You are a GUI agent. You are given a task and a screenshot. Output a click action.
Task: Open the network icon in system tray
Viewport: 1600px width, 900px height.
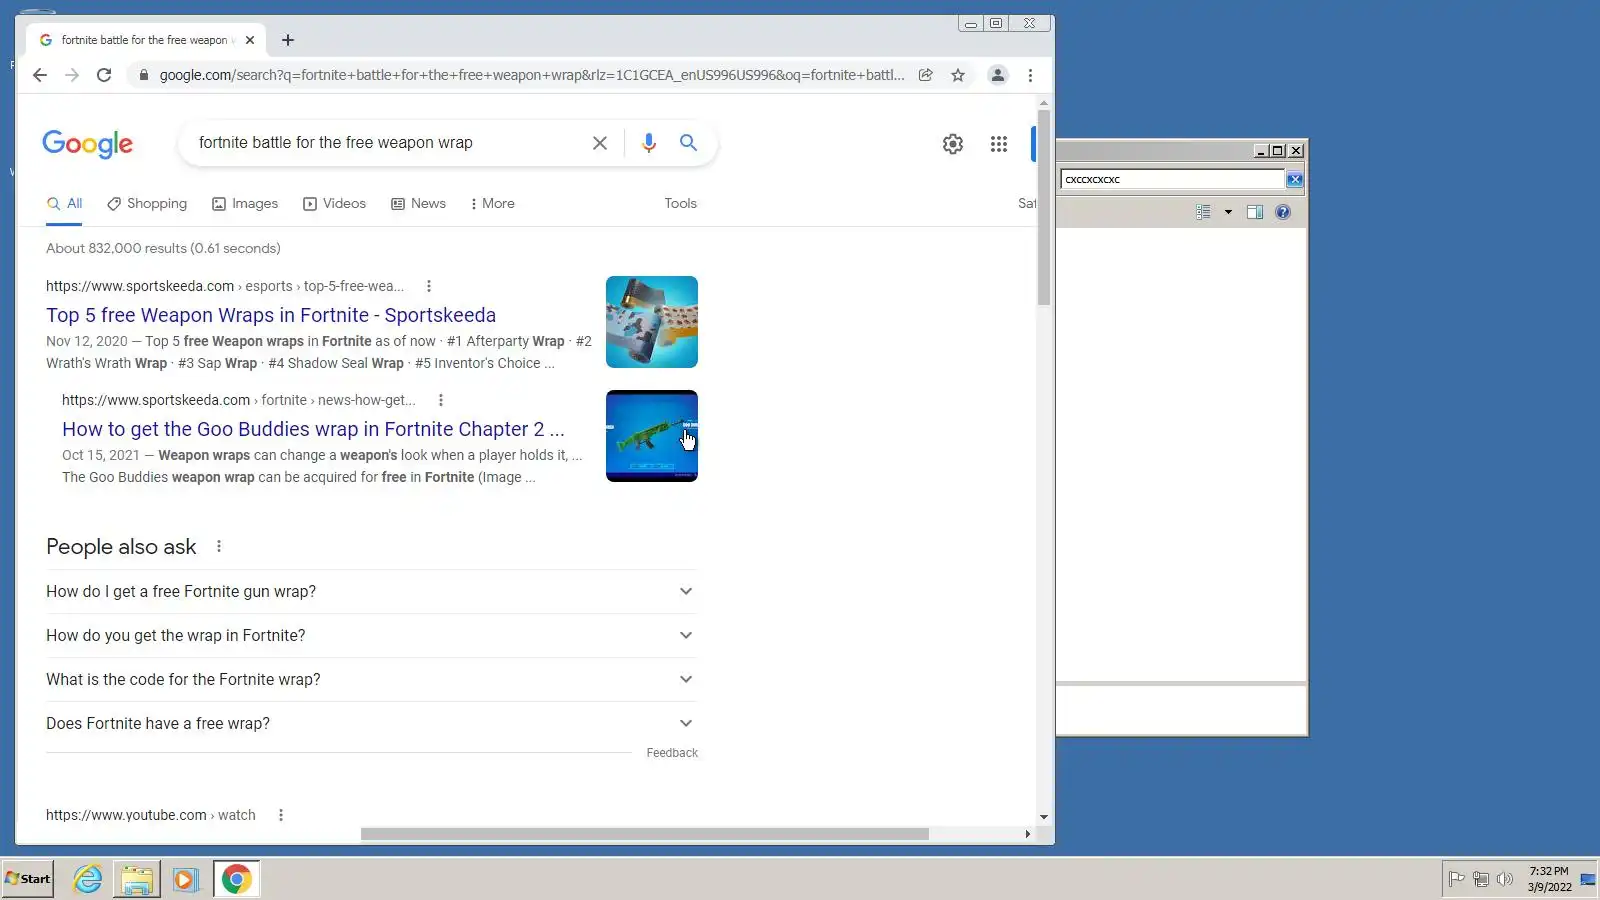1481,880
